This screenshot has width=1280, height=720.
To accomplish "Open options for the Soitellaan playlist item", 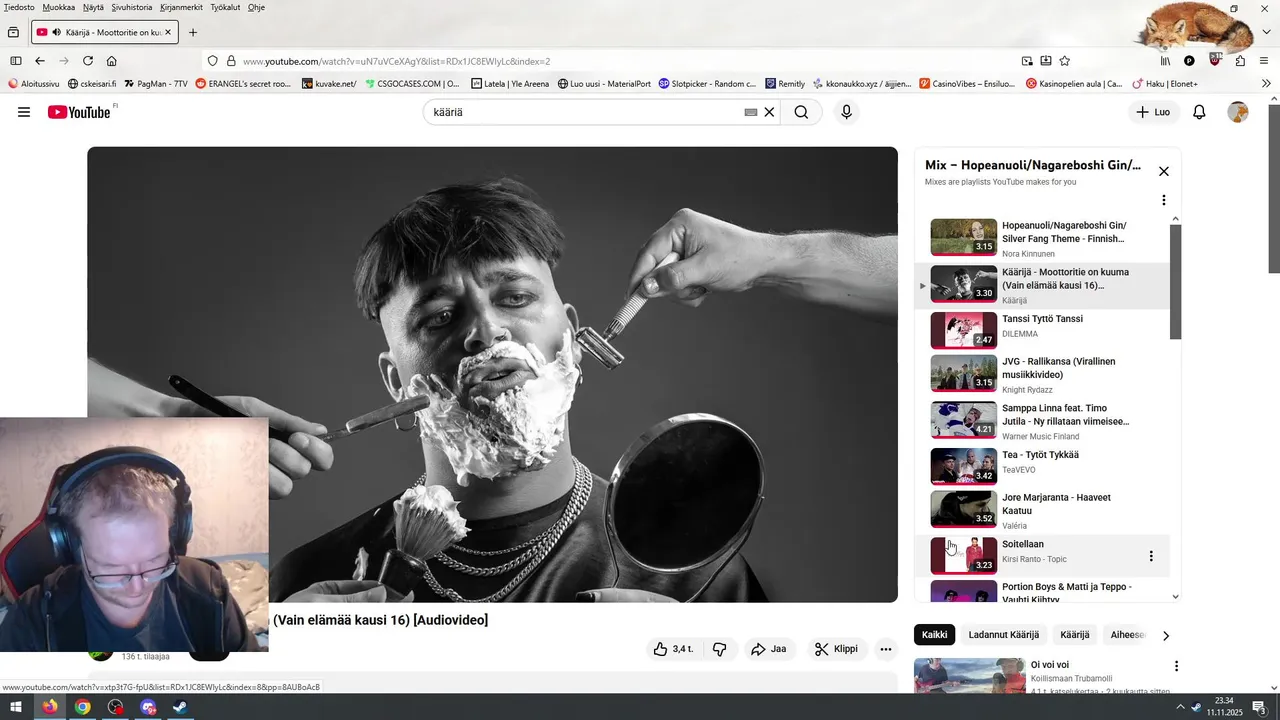I will [1151, 556].
